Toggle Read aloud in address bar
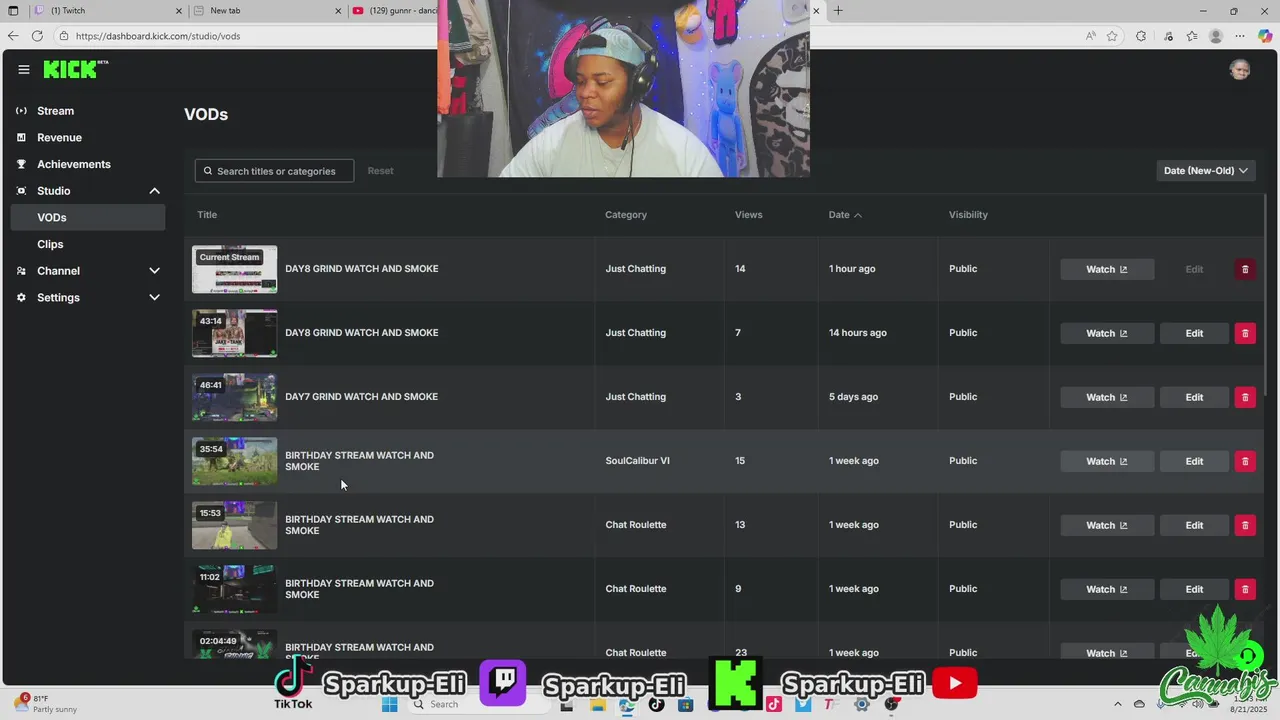 tap(1090, 36)
